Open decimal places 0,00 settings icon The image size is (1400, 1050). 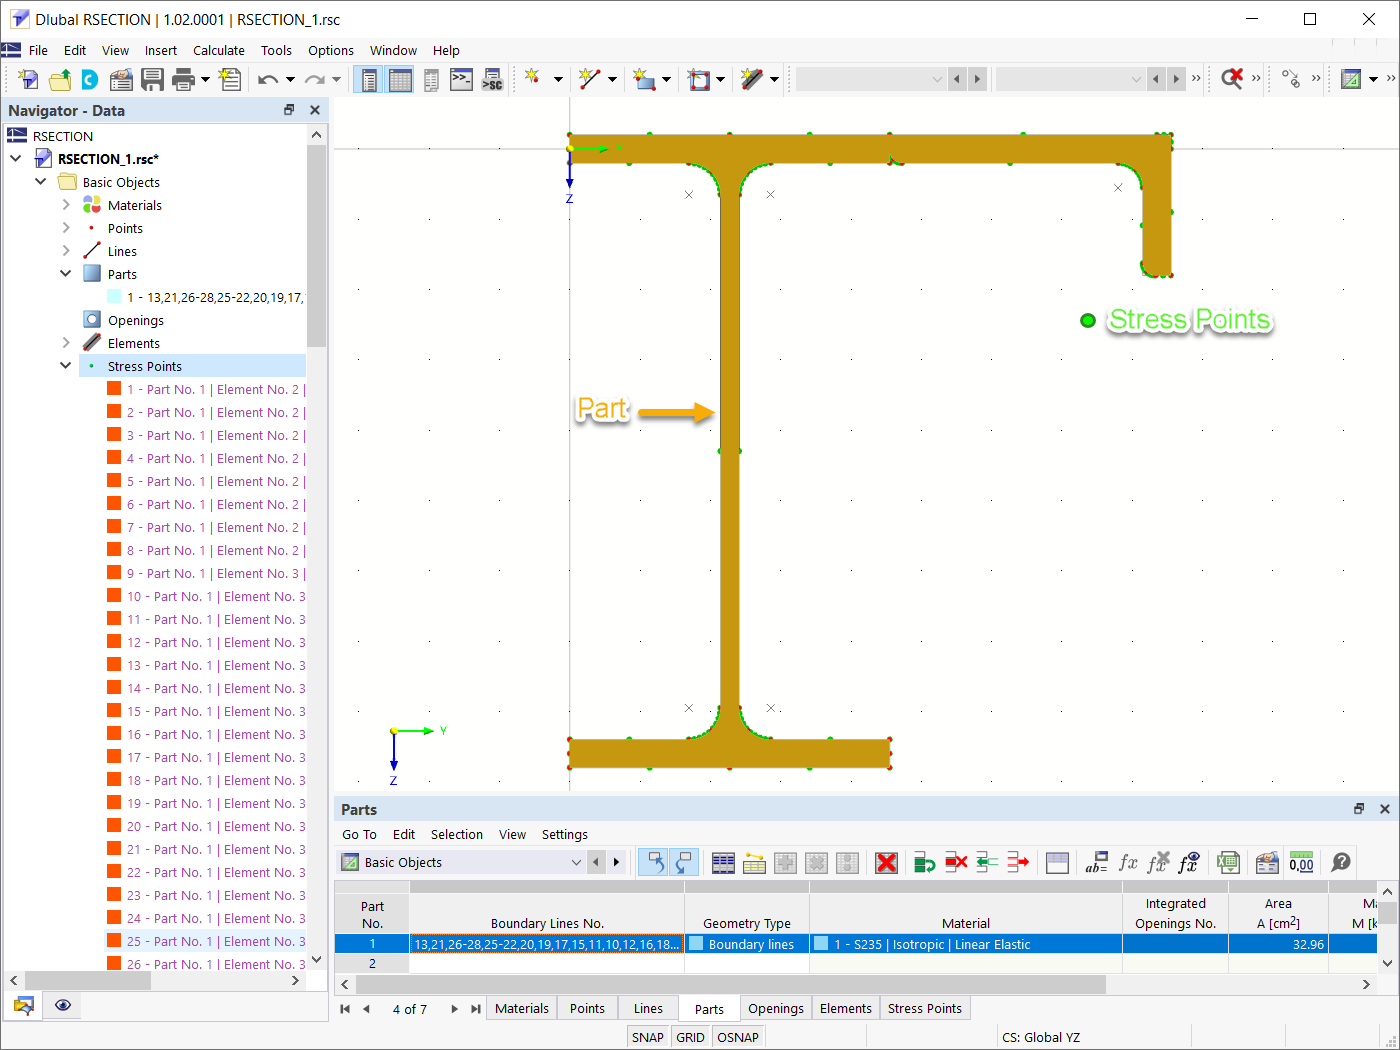(x=1301, y=863)
